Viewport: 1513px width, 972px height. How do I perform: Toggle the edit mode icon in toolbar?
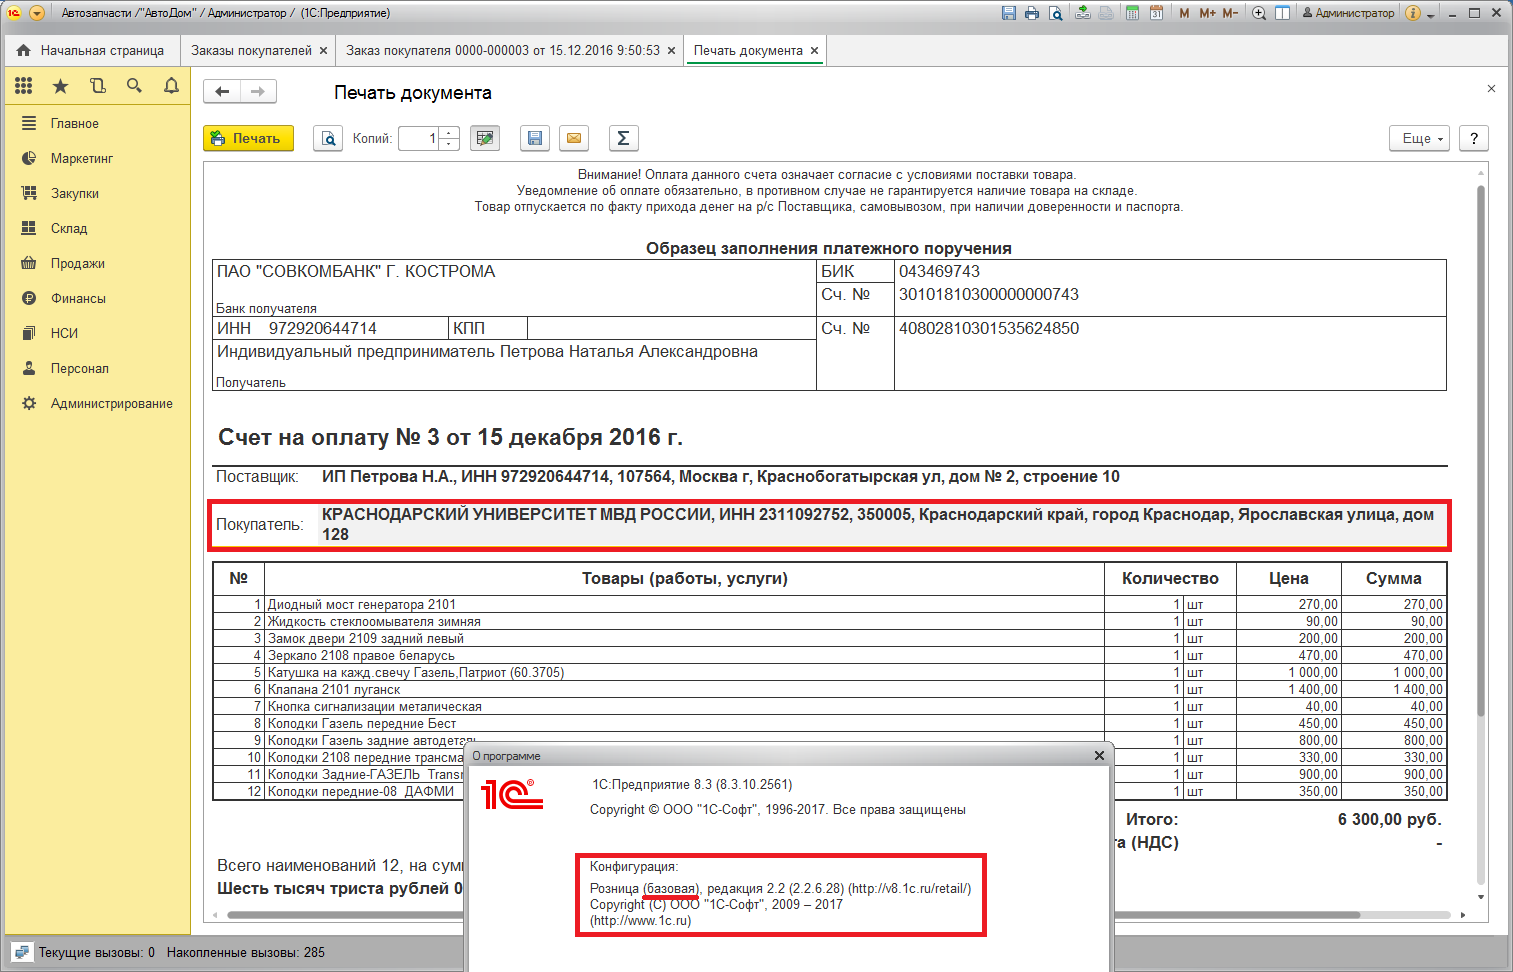click(485, 138)
